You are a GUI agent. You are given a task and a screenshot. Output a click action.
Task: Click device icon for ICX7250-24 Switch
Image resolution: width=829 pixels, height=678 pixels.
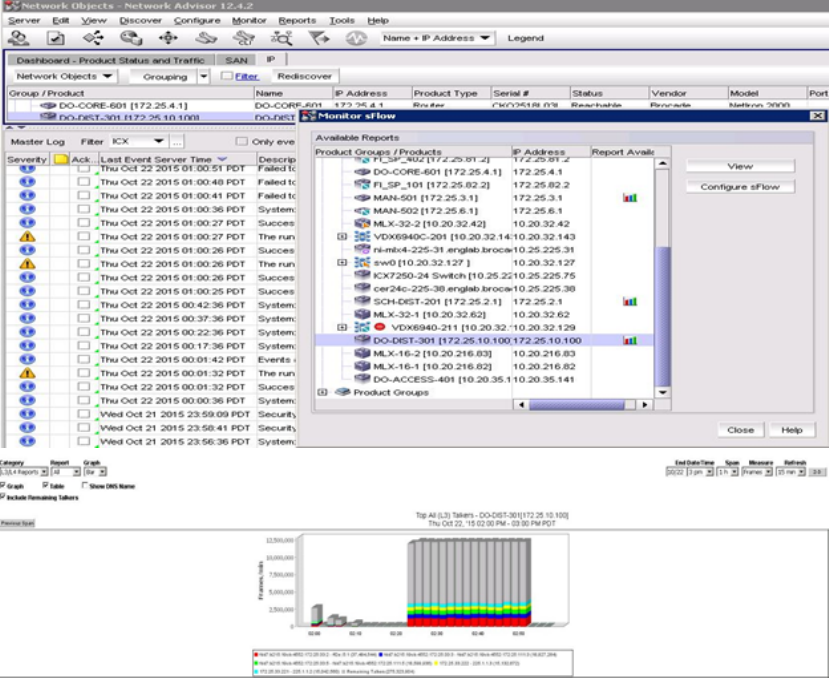(362, 275)
